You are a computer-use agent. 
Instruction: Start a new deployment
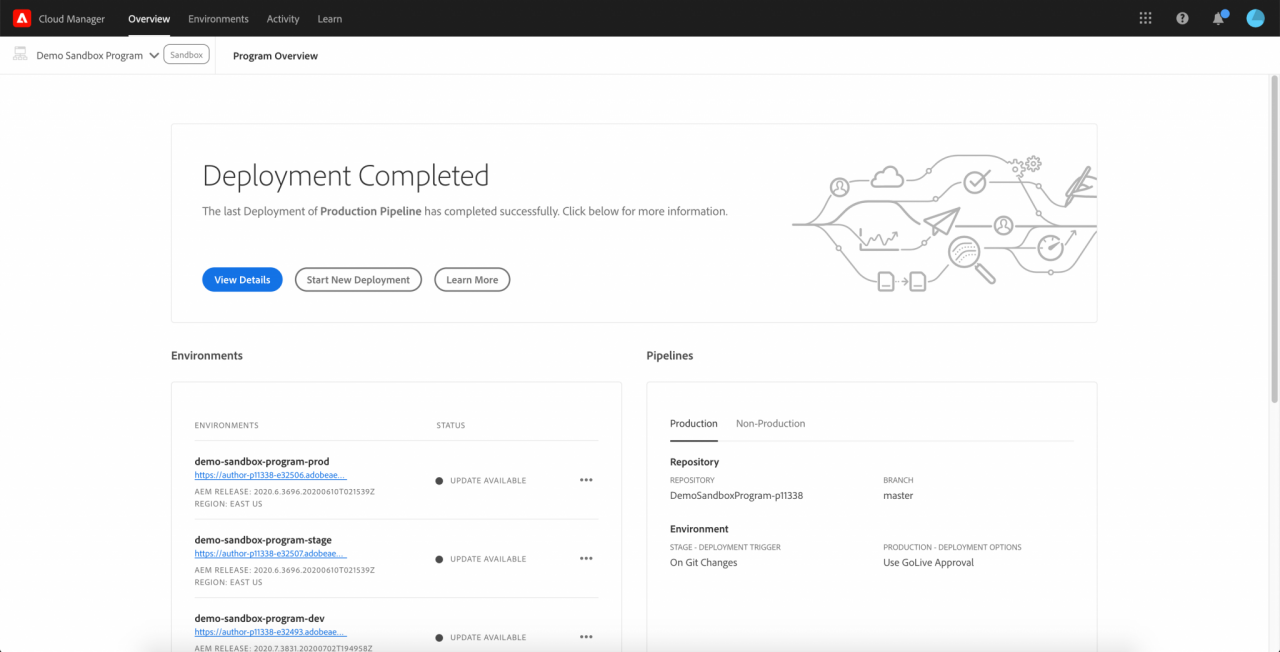tap(358, 279)
